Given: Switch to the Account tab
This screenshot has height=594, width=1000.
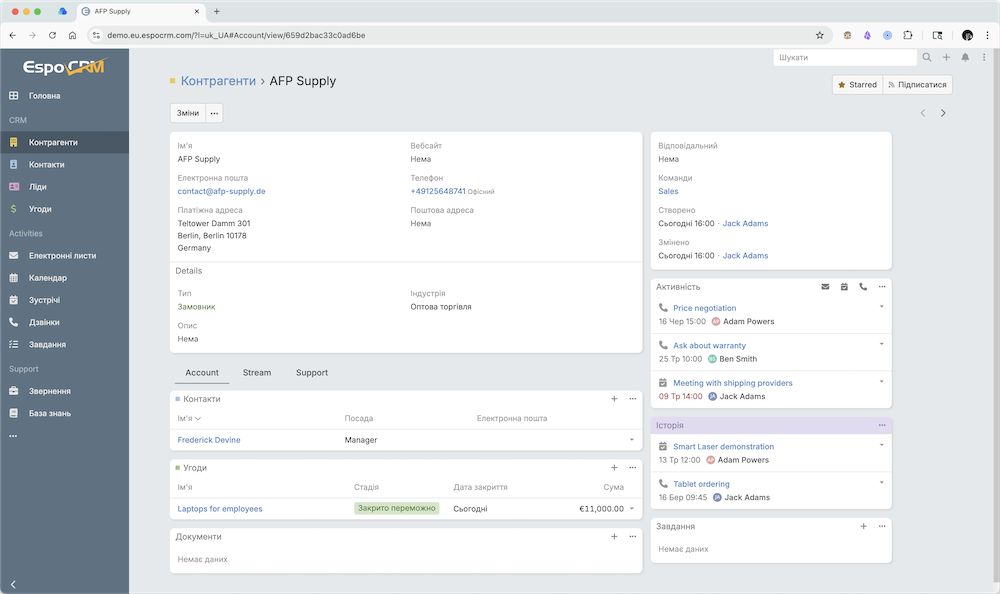Looking at the screenshot, I should (x=202, y=373).
